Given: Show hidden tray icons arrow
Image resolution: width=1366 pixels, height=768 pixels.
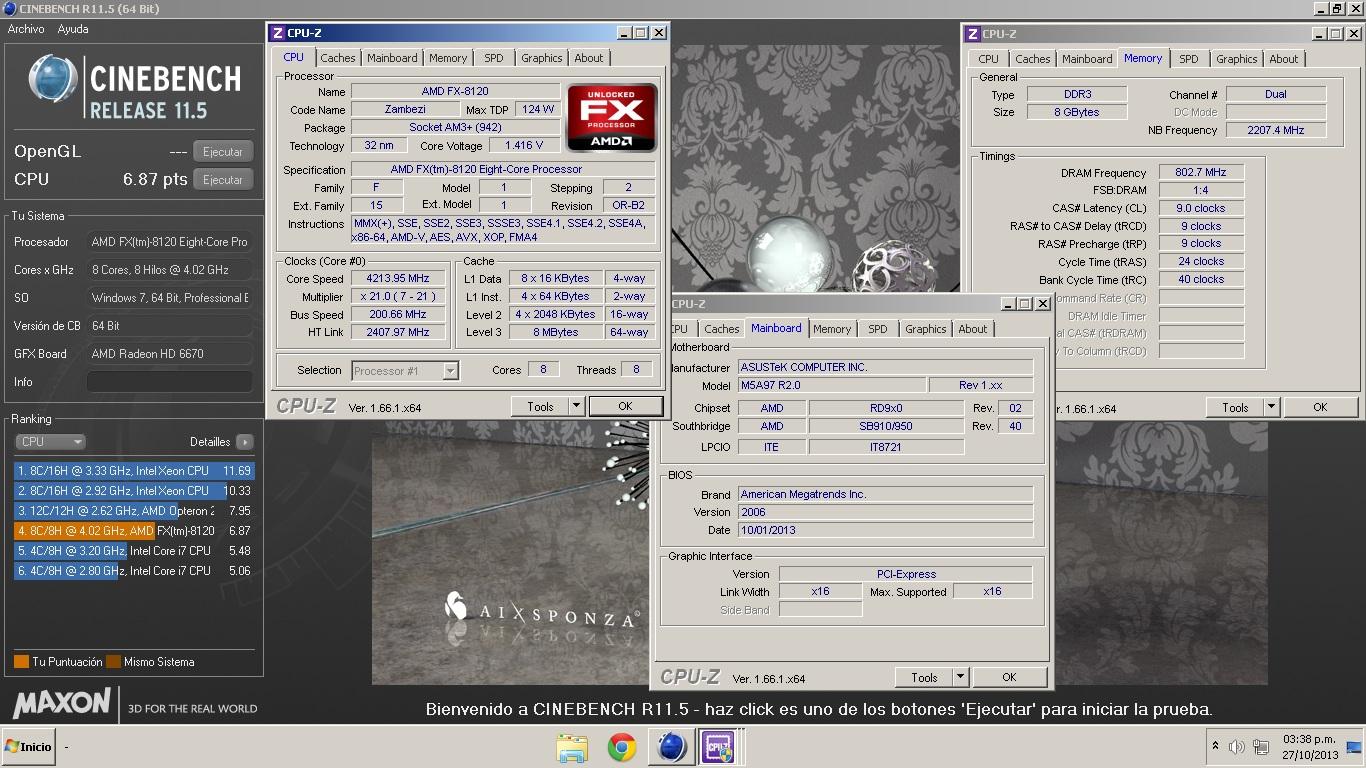Looking at the screenshot, I should [1215, 746].
